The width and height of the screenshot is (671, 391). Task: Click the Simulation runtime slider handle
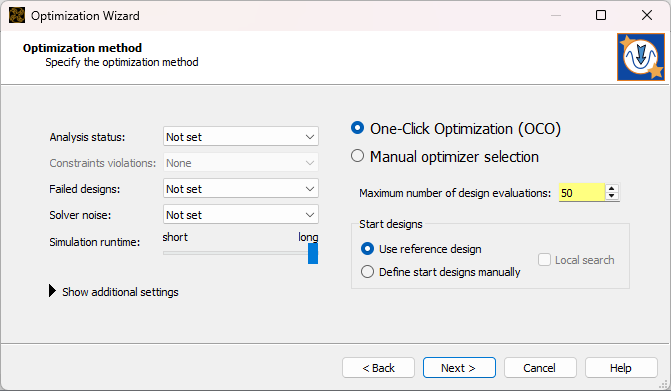click(313, 253)
